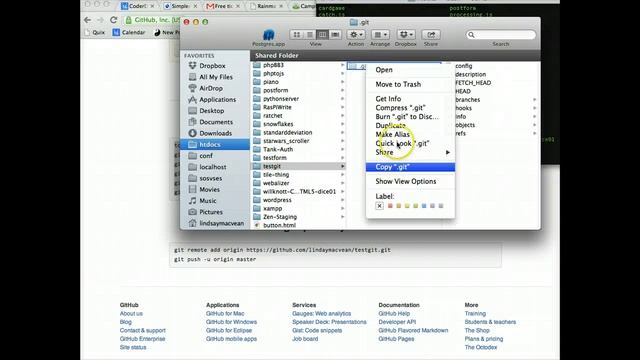Select the FETCH_HEAD file

[473, 83]
